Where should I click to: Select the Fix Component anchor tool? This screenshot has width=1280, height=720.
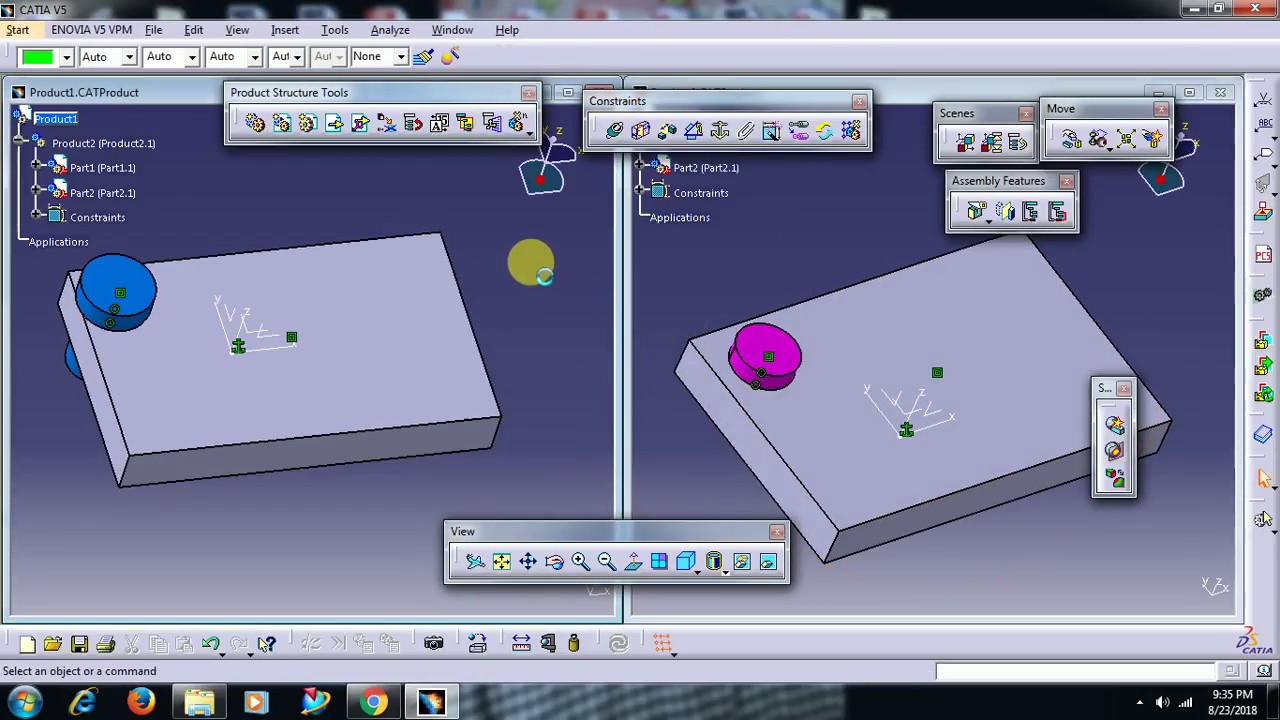point(719,131)
